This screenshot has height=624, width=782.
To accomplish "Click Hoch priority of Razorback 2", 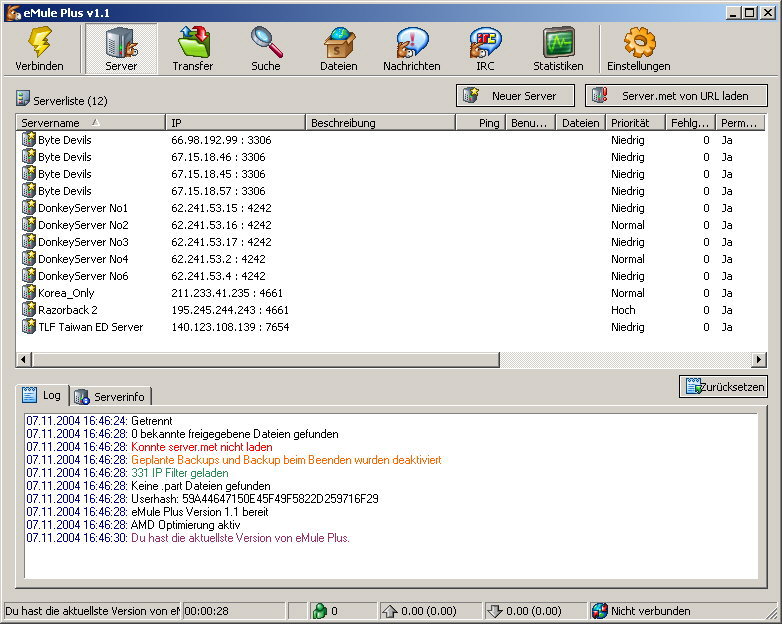I will 623,310.
